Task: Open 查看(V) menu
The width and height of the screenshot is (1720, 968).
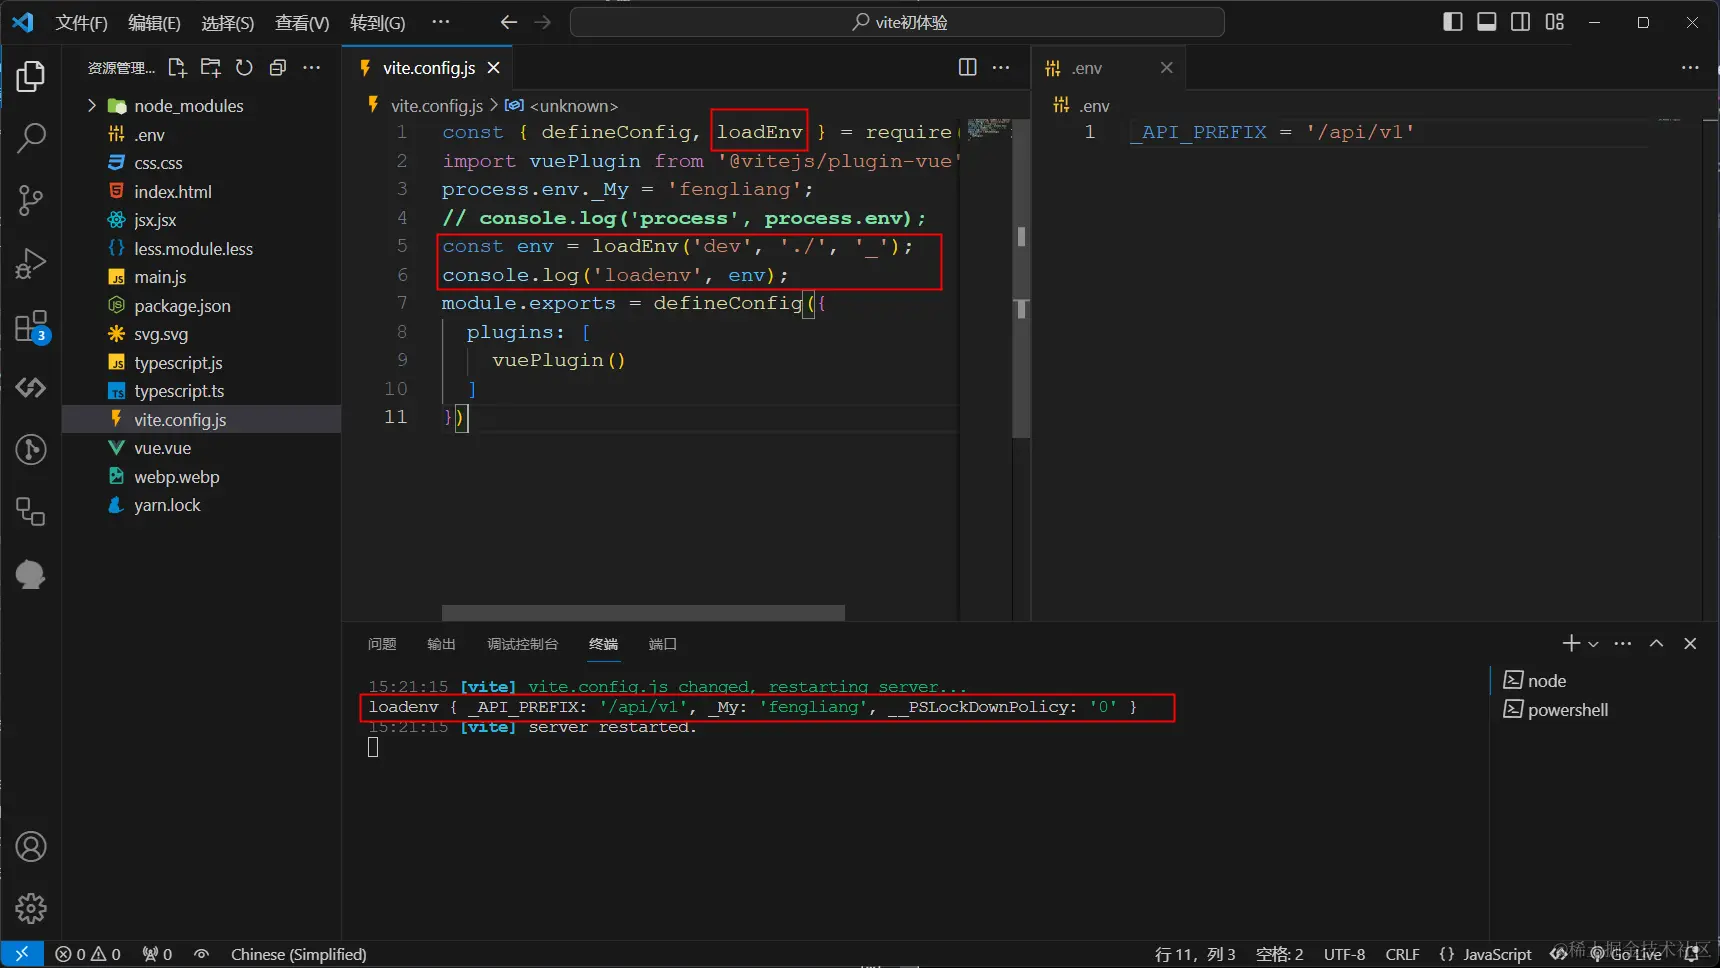Action: 302,22
